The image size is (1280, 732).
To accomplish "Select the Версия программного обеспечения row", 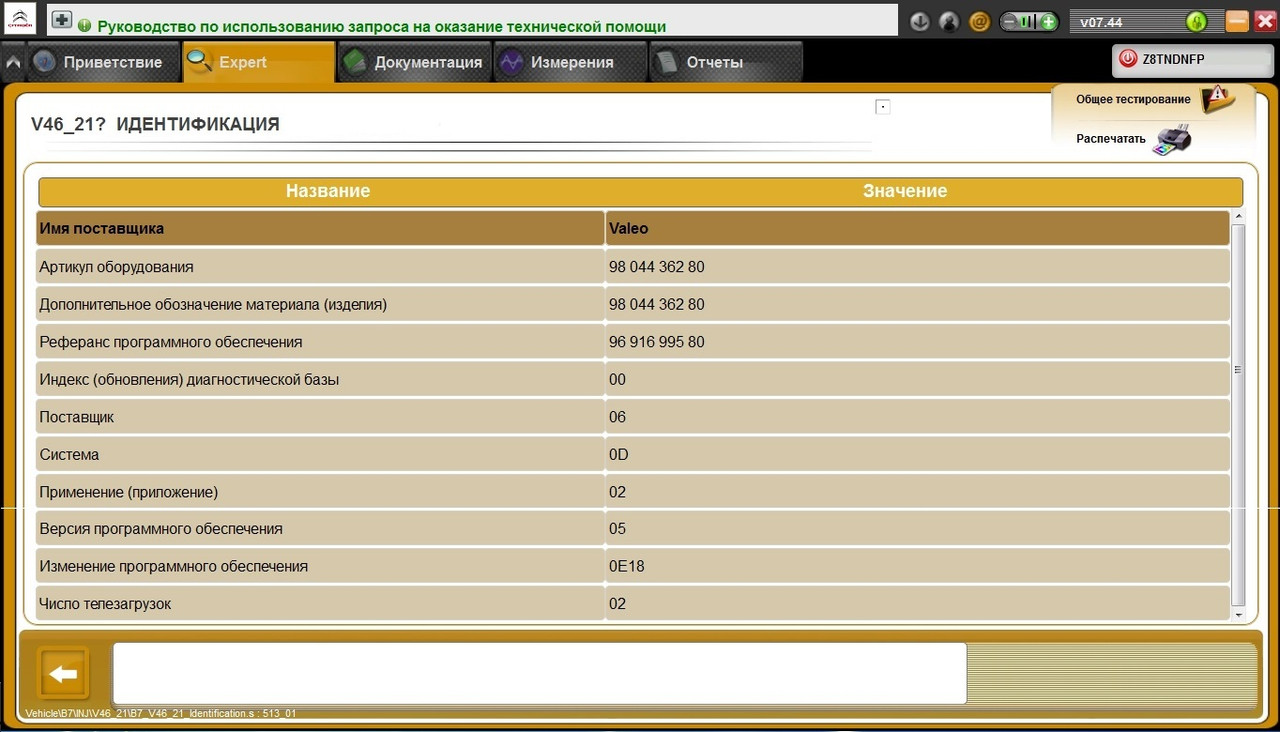I will tap(633, 528).
